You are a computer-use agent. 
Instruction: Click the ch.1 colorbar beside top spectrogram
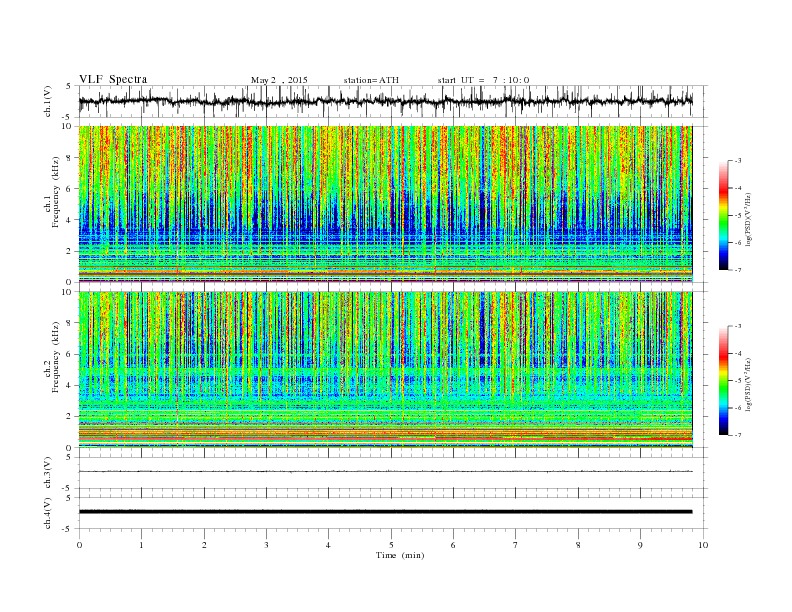click(723, 216)
